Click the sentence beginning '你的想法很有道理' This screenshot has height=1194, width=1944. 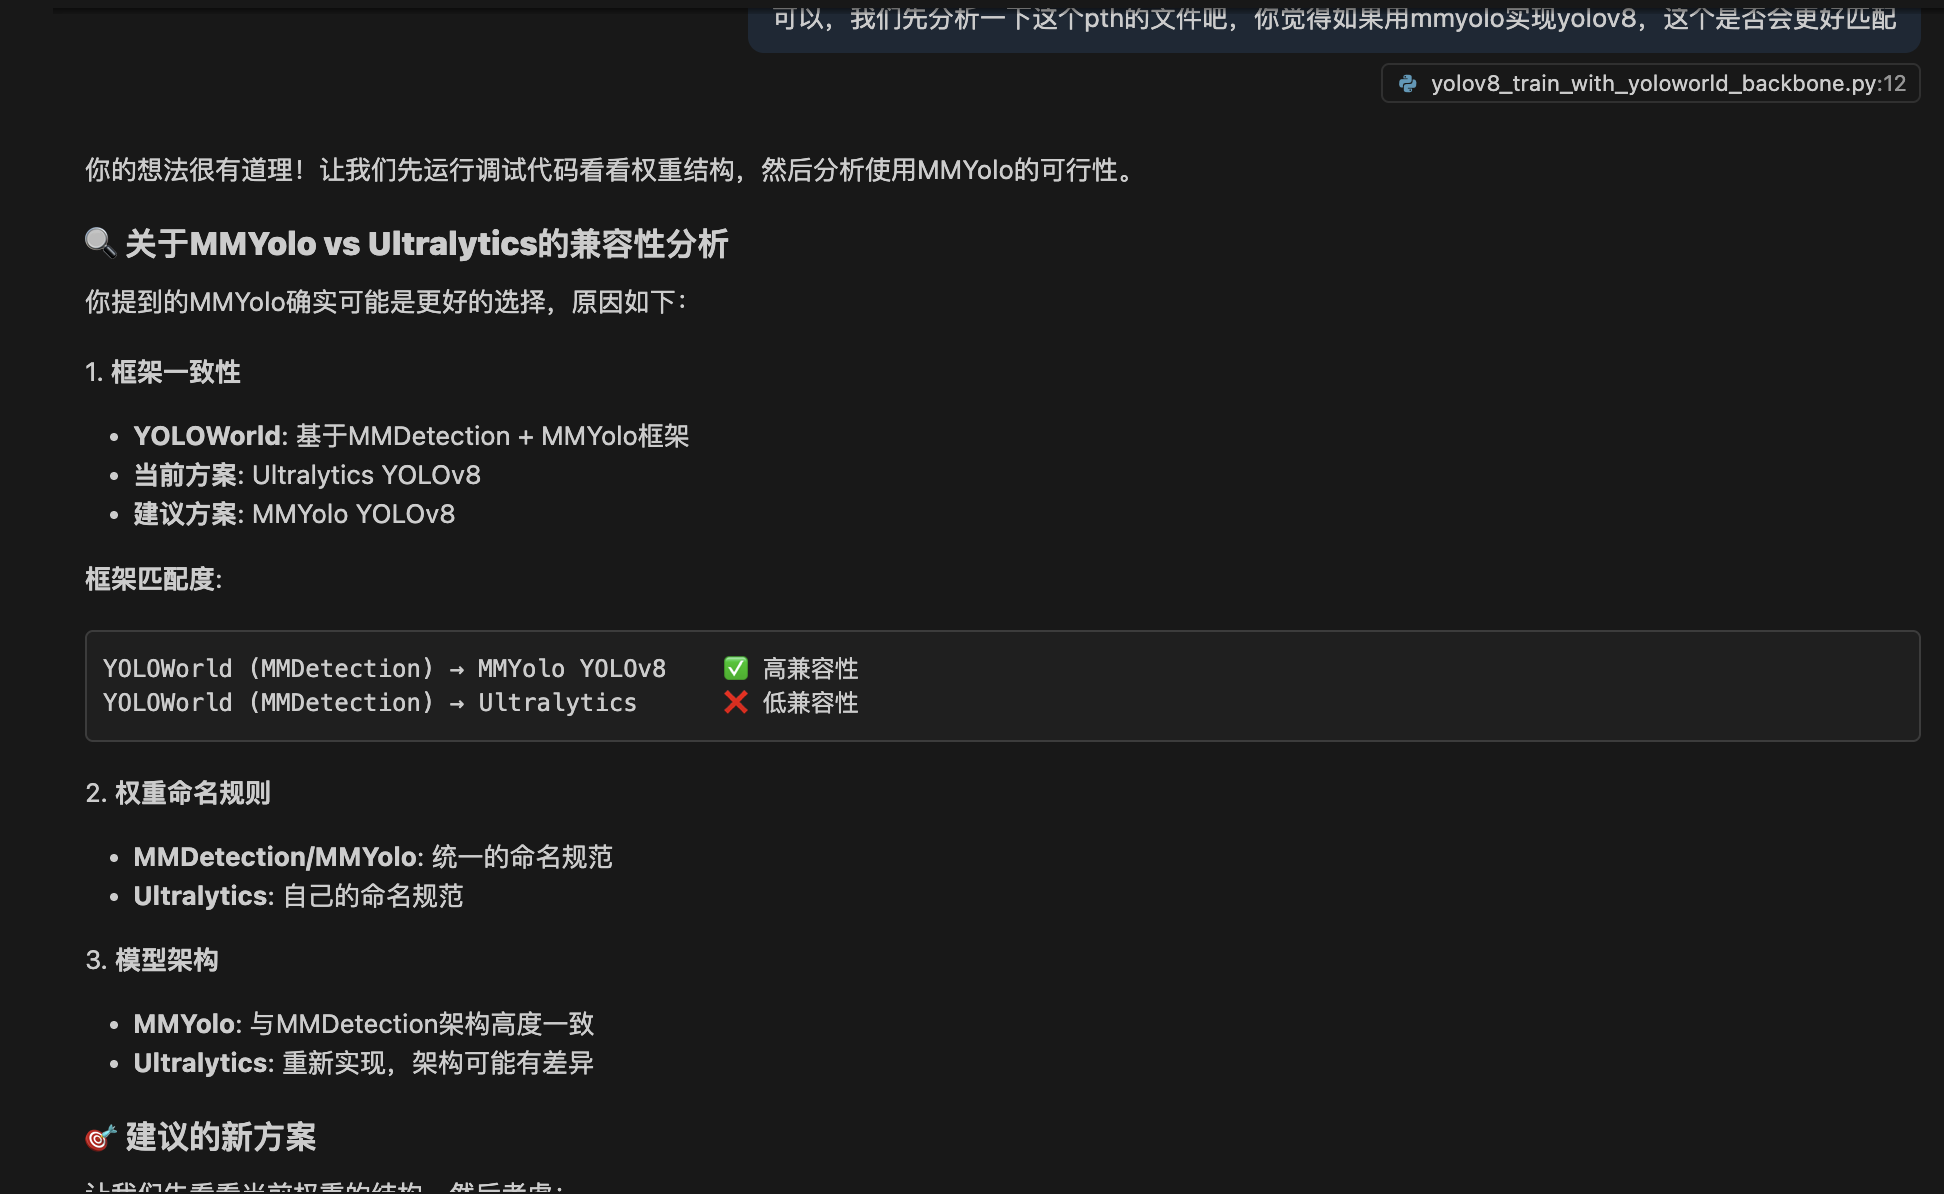[x=612, y=170]
